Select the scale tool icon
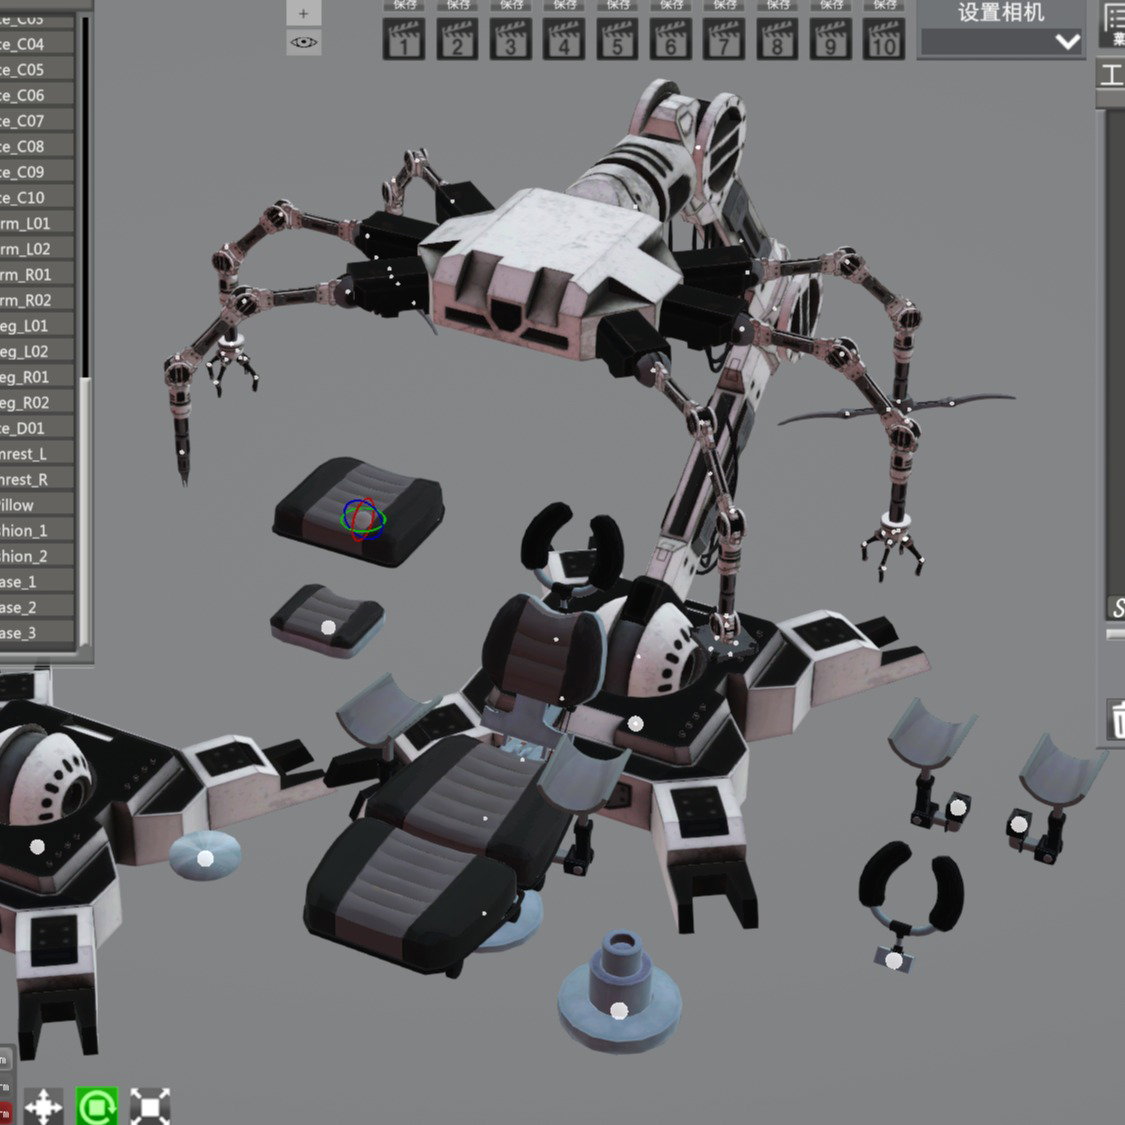The width and height of the screenshot is (1125, 1125). [150, 1106]
